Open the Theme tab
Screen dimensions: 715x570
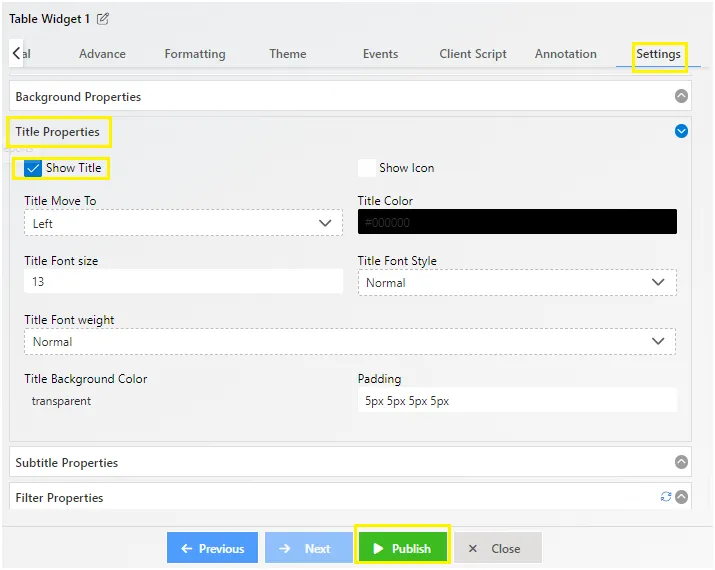[x=287, y=54]
